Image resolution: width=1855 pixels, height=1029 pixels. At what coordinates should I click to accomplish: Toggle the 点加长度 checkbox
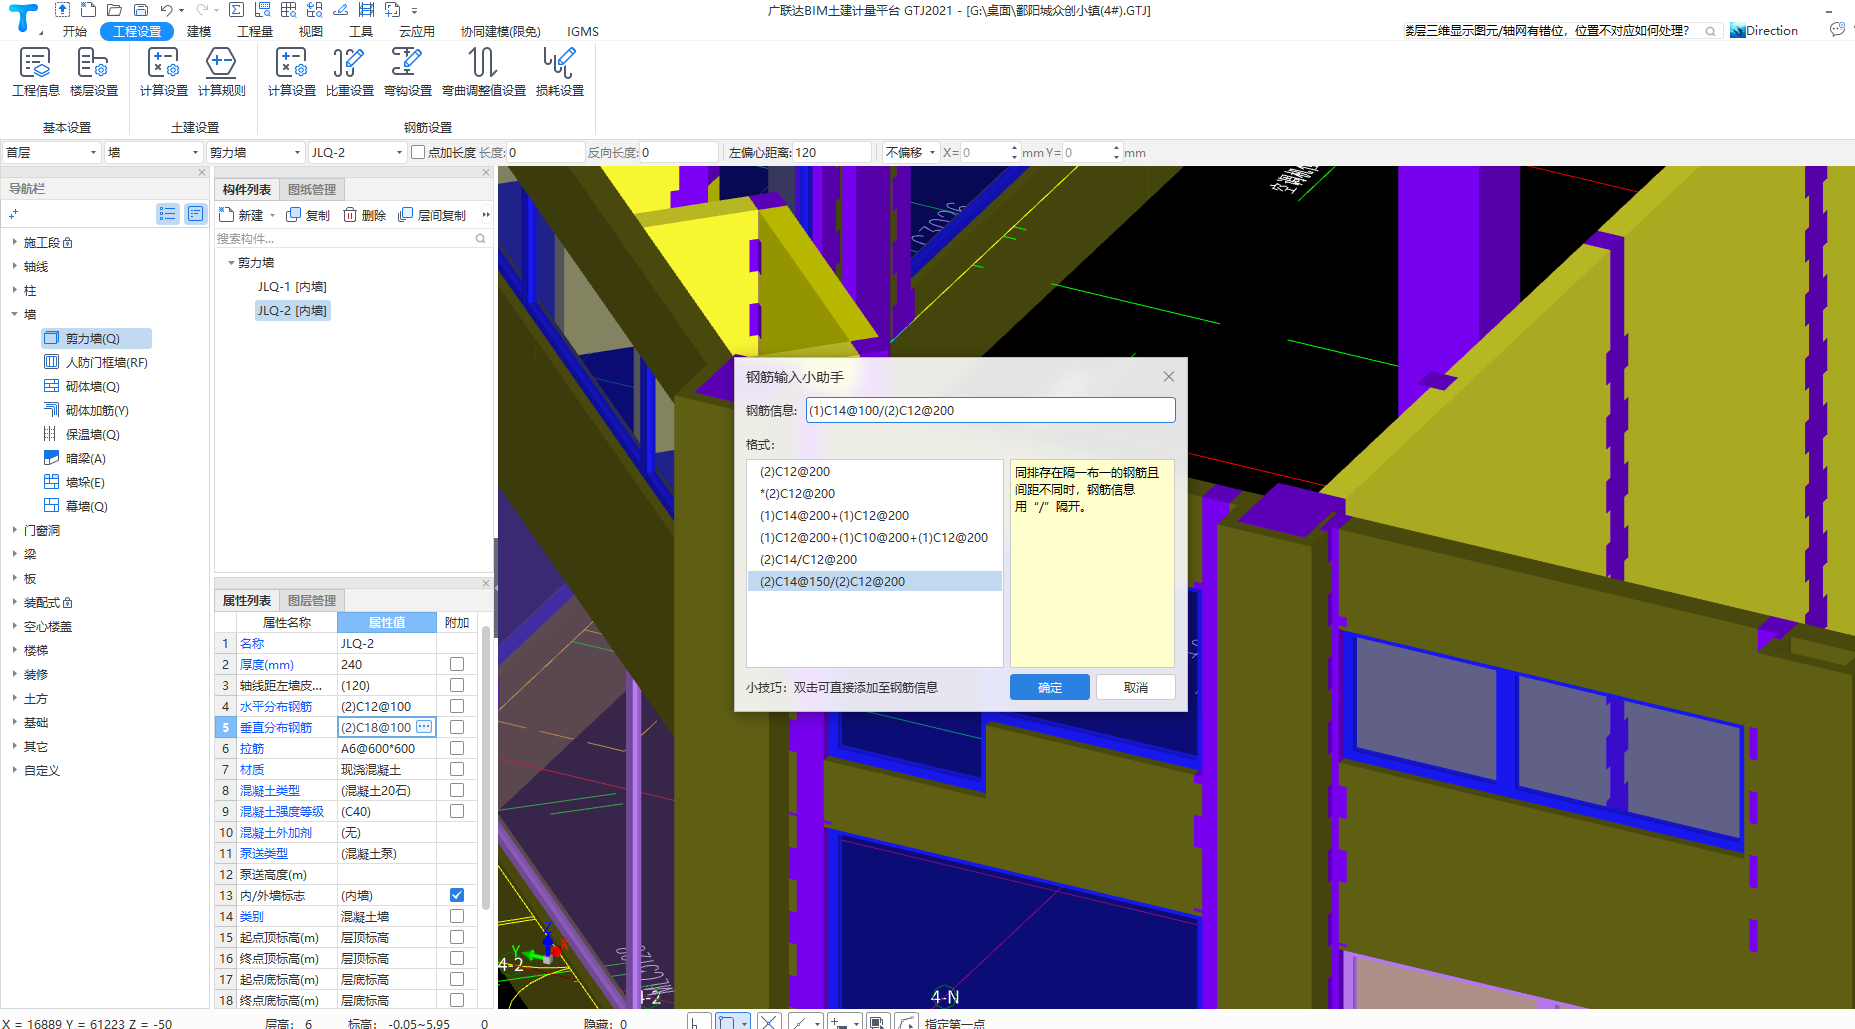click(418, 152)
